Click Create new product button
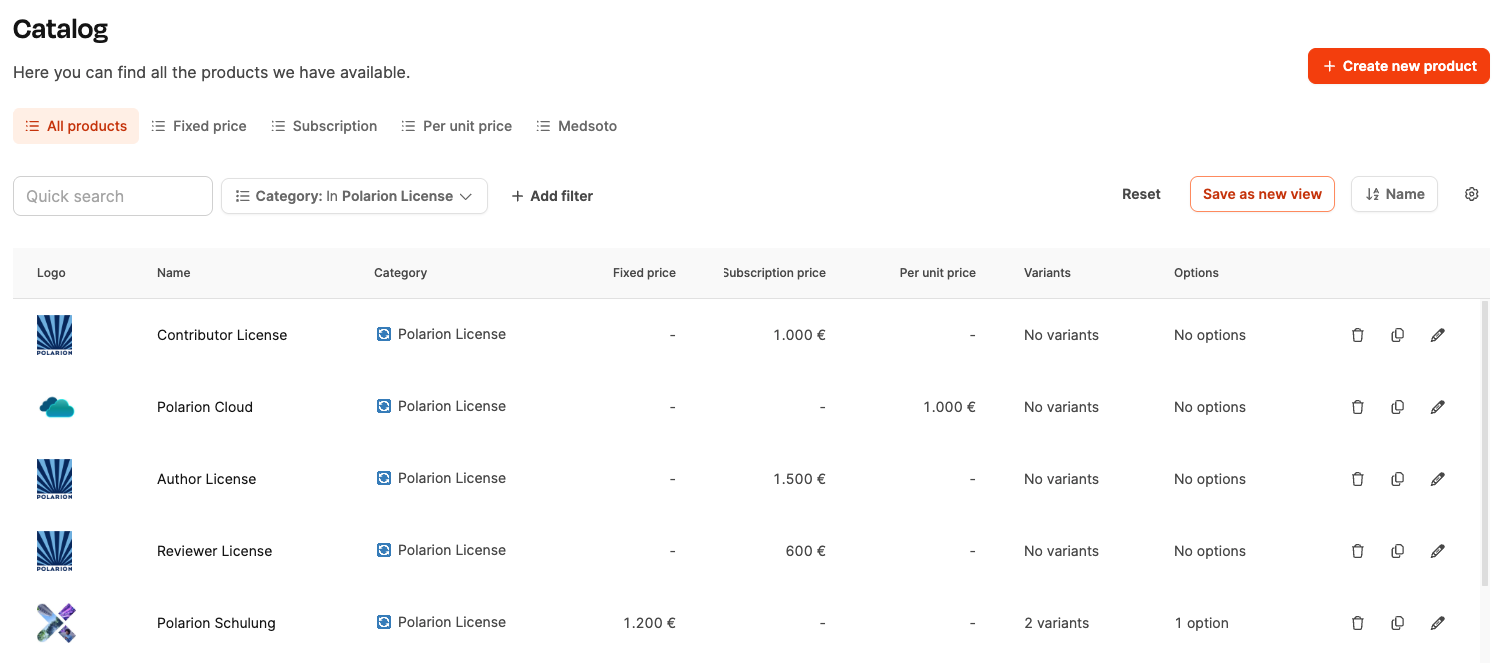Screen dimensions: 1506x663 coord(1398,66)
